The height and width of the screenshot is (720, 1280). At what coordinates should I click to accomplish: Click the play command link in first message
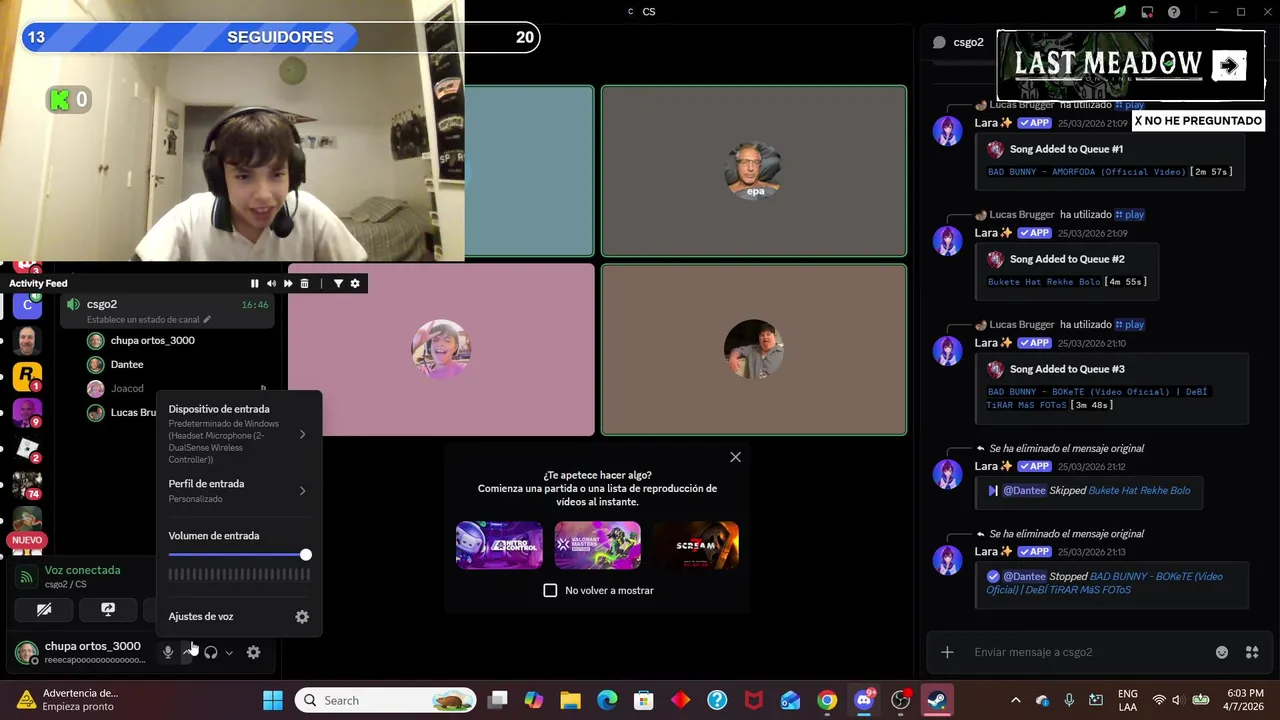click(x=1129, y=104)
